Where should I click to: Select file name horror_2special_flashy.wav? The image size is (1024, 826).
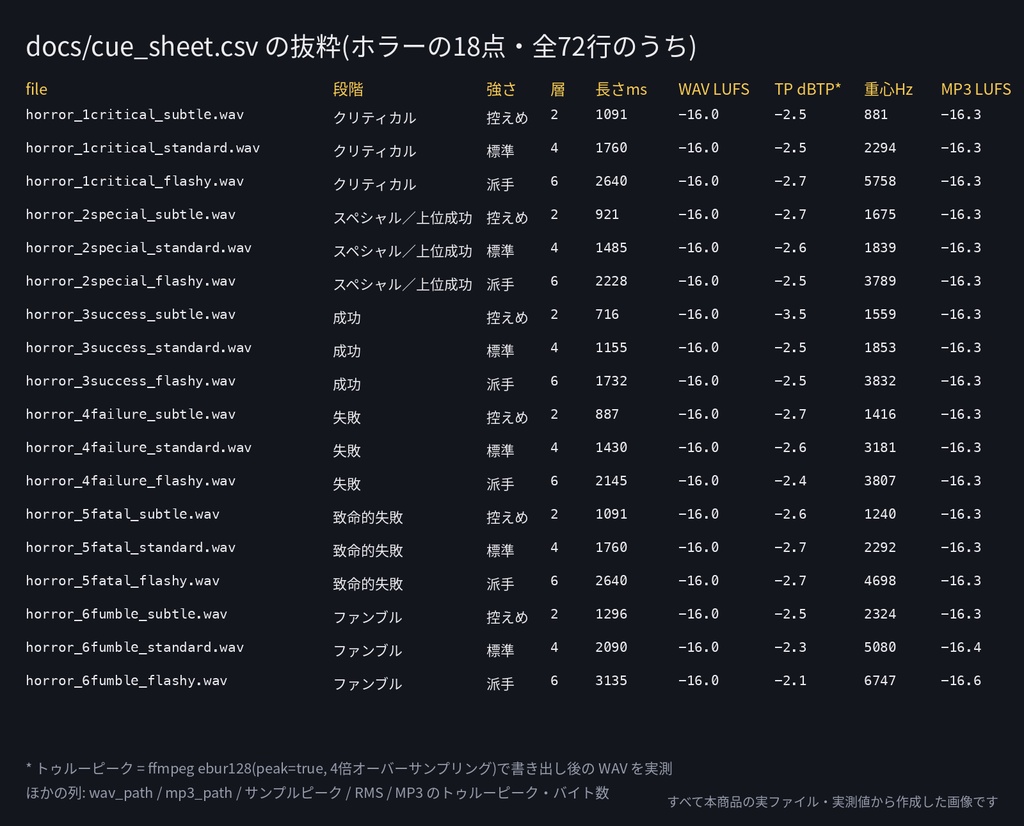coord(131,281)
